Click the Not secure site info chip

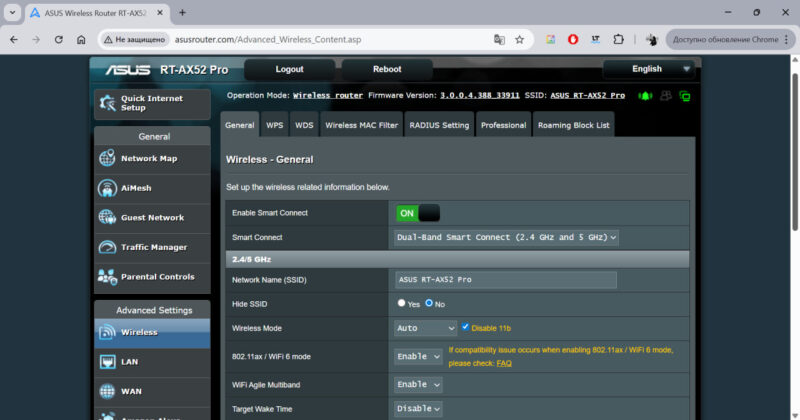coord(135,39)
